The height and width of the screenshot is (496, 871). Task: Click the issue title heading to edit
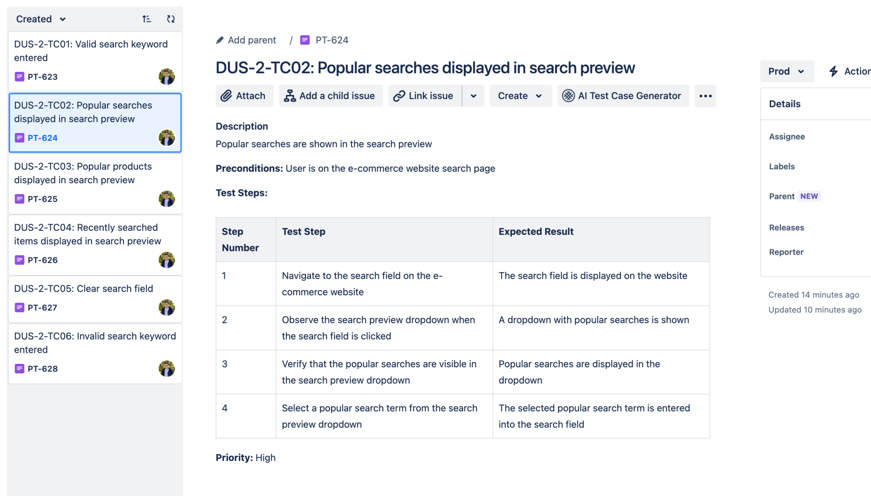pyautogui.click(x=425, y=68)
